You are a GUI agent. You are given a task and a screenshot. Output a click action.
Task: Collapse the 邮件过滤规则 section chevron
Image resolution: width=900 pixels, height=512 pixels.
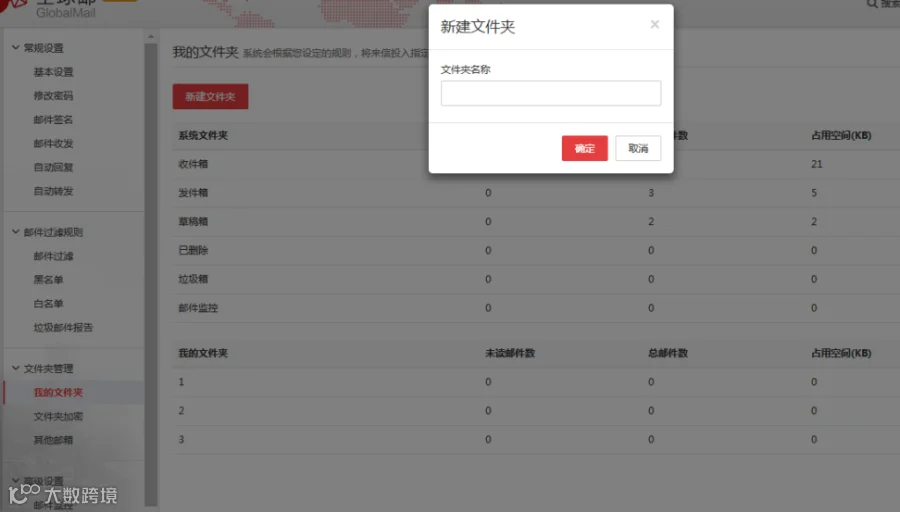point(15,232)
